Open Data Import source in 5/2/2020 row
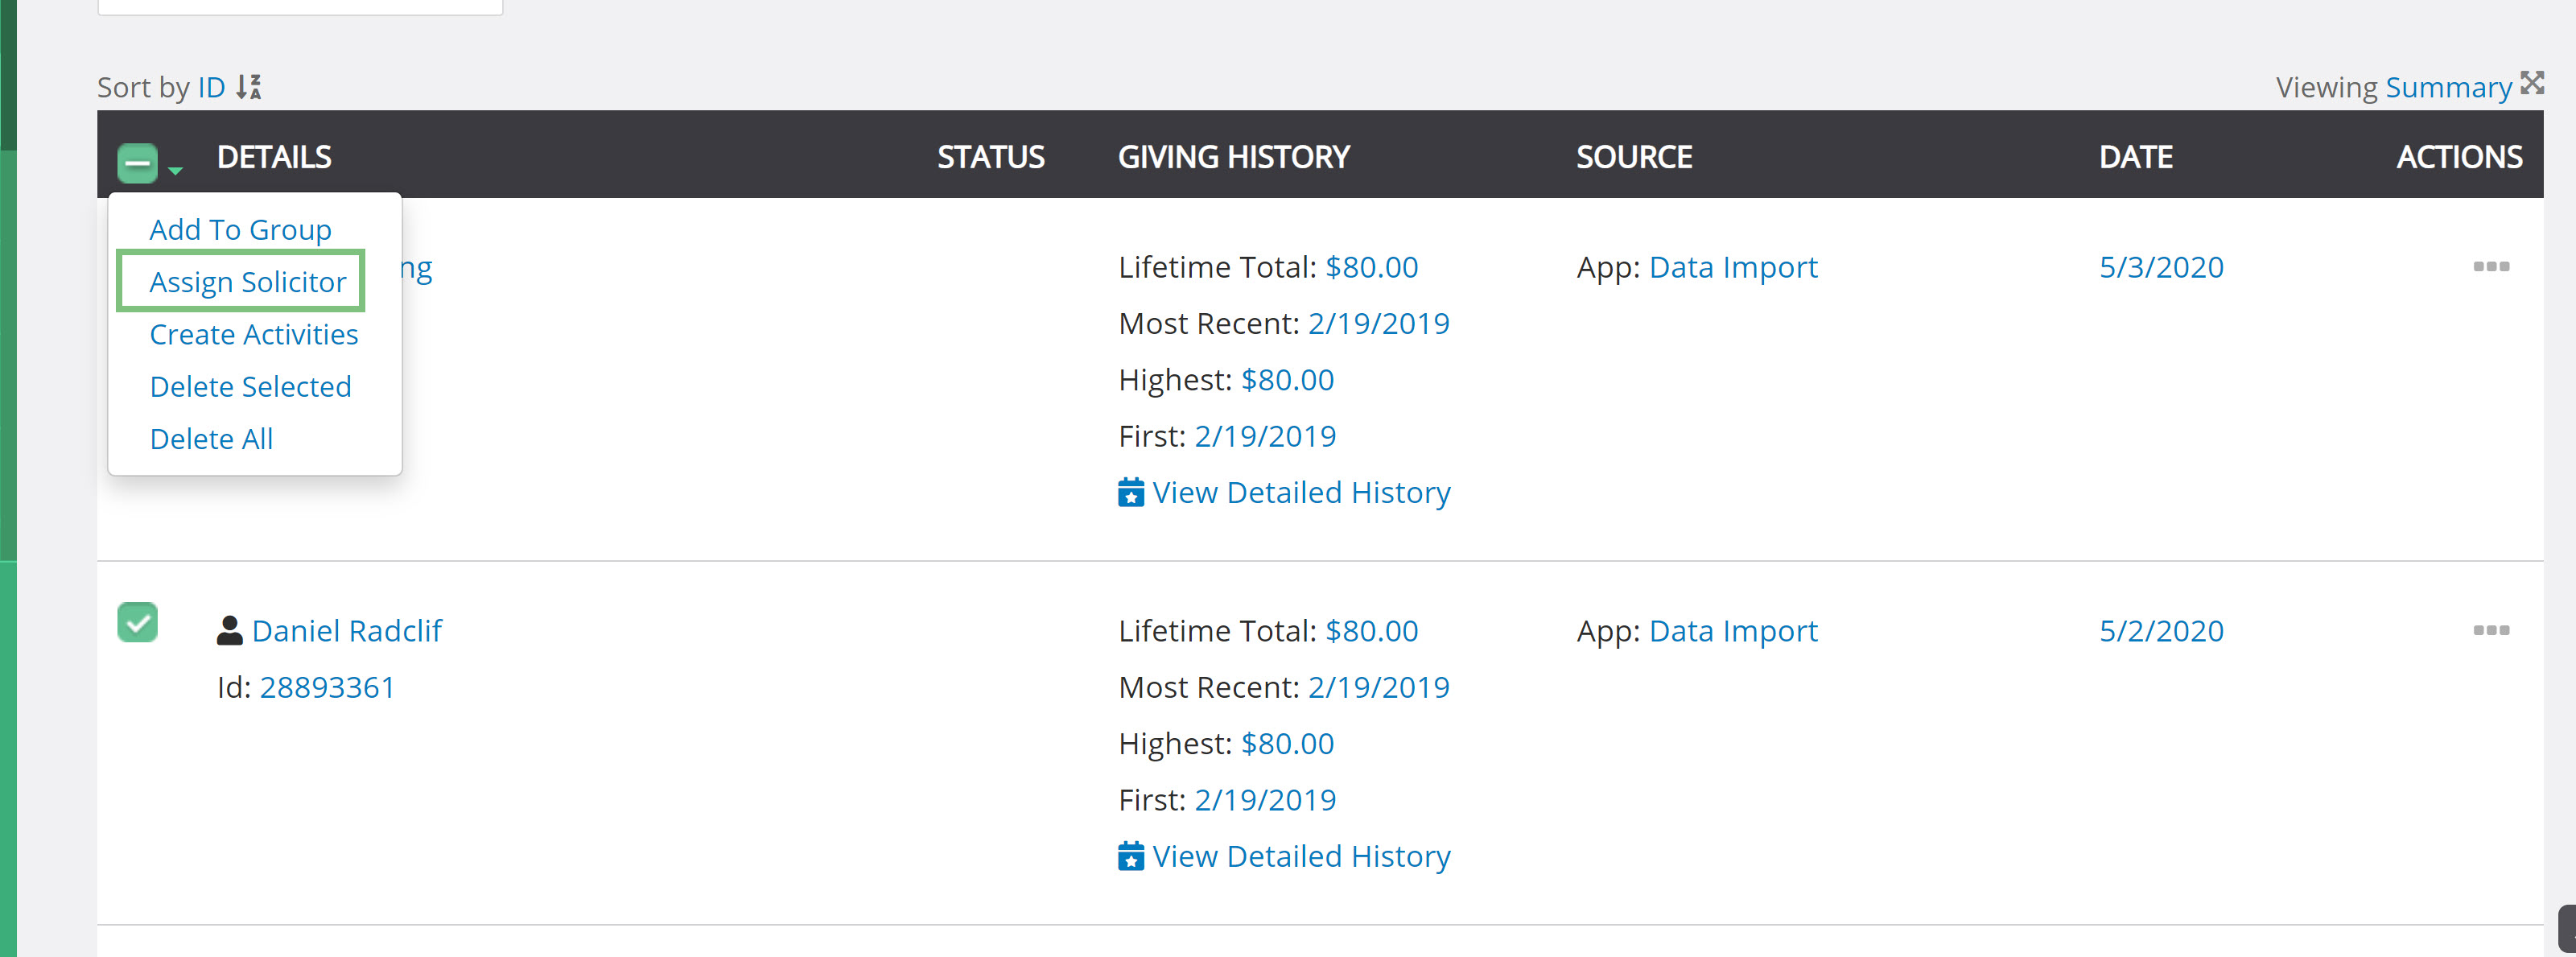2576x957 pixels. [1732, 631]
